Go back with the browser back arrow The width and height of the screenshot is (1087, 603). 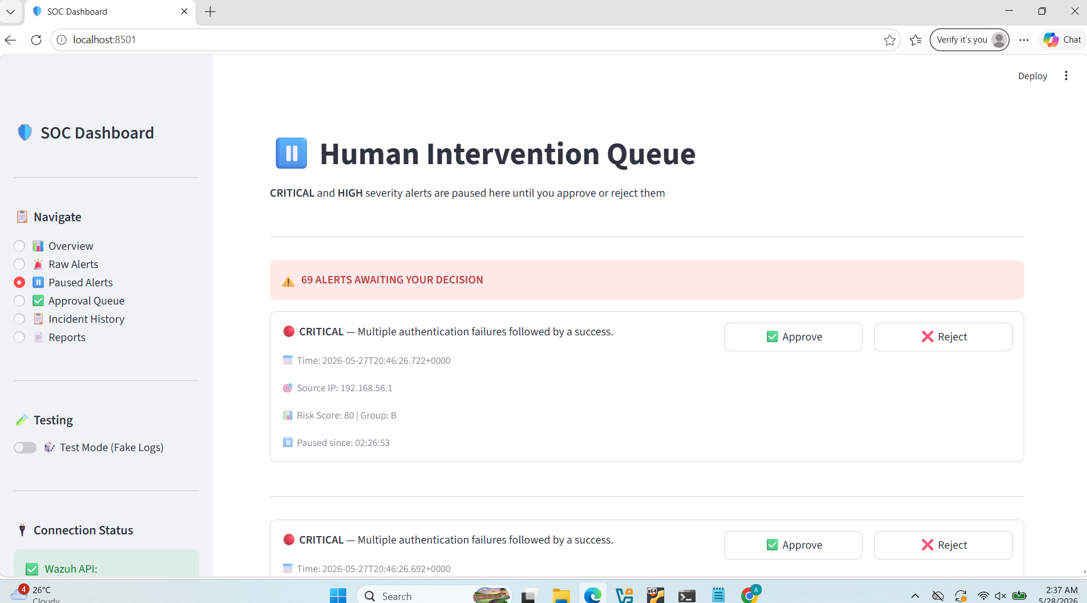coord(10,40)
